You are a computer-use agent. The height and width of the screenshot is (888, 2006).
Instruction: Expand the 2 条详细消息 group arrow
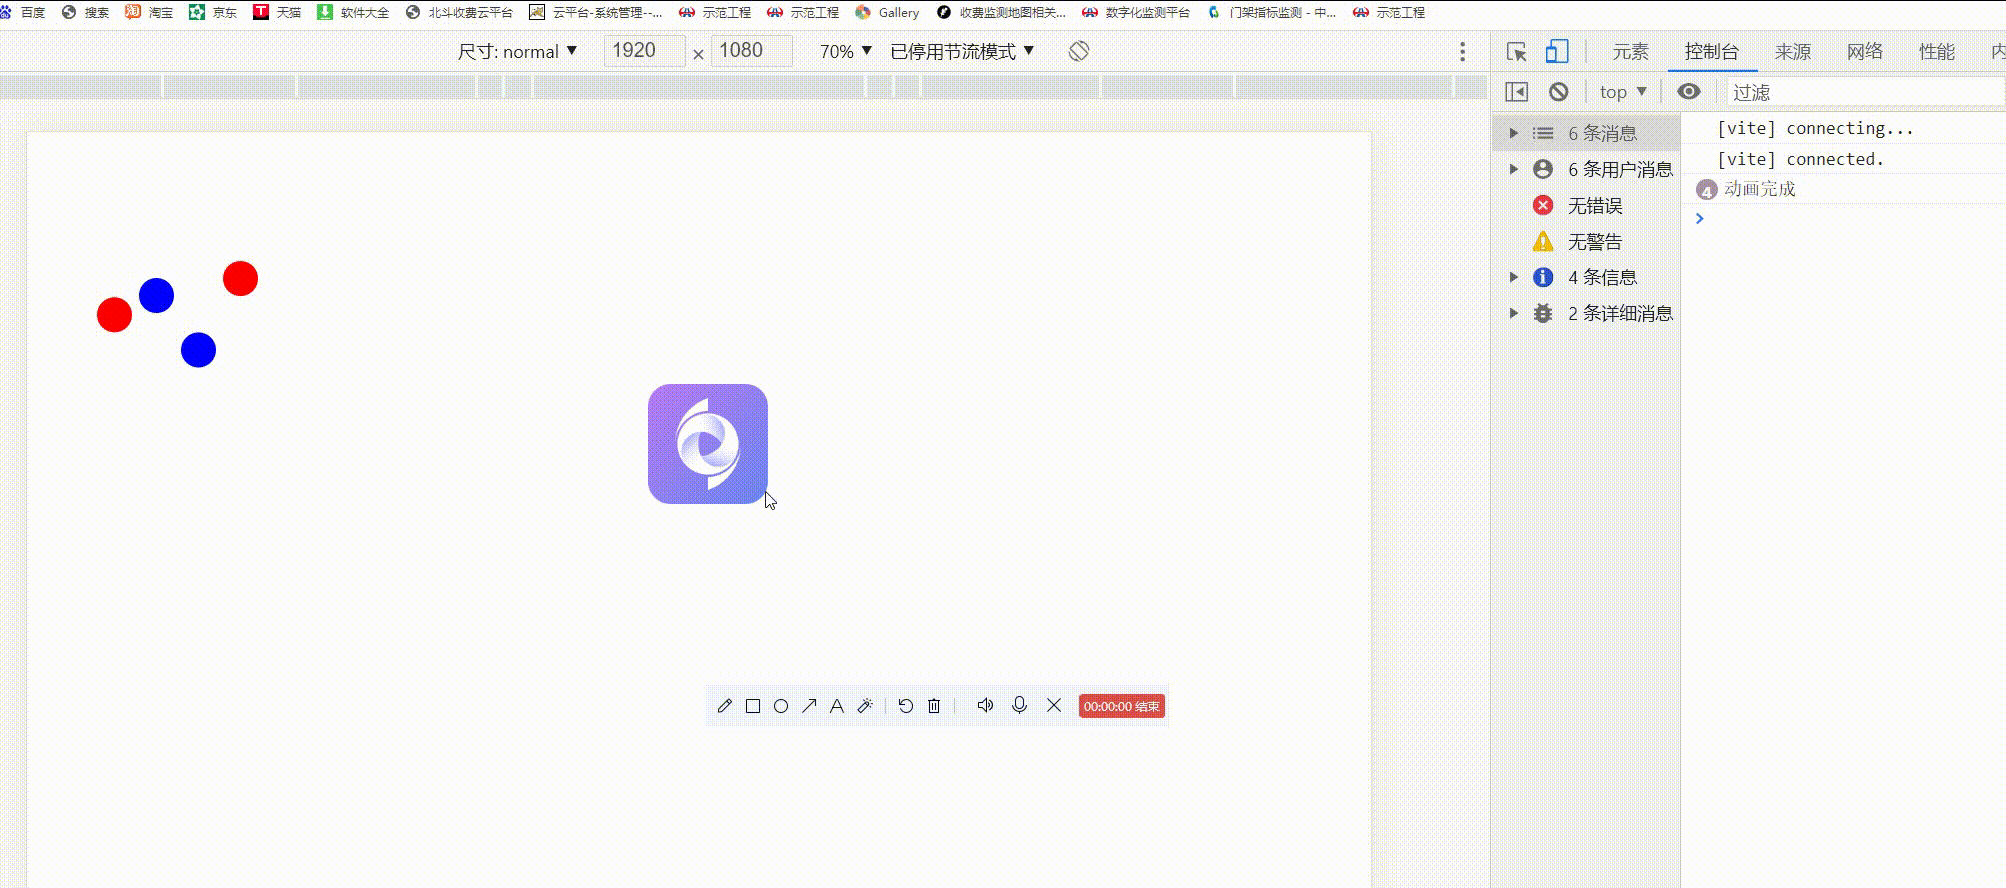click(1513, 313)
